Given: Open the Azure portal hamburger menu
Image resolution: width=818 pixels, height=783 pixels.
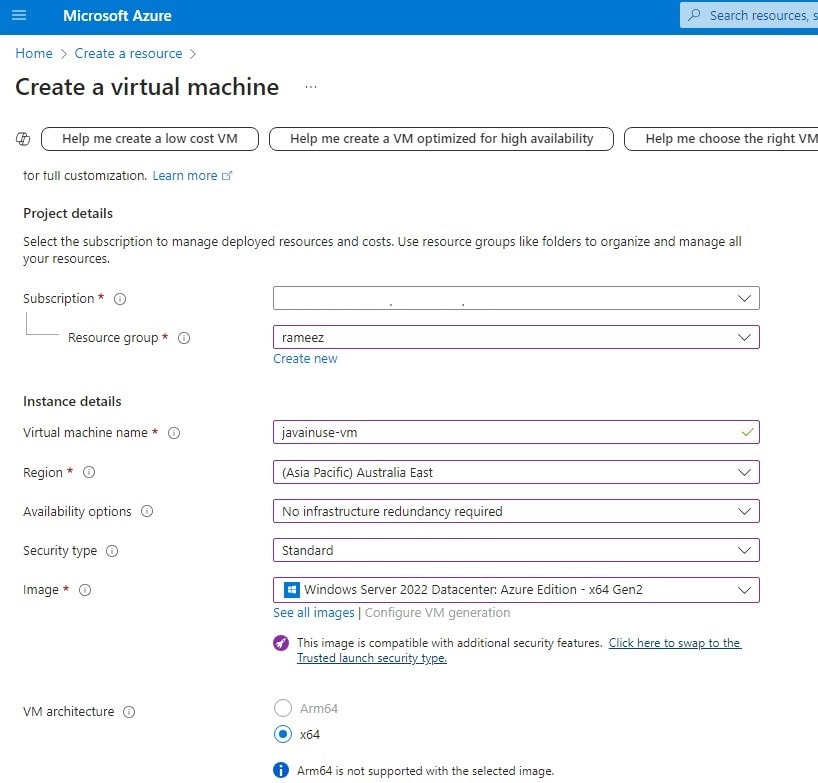Looking at the screenshot, I should pos(19,15).
